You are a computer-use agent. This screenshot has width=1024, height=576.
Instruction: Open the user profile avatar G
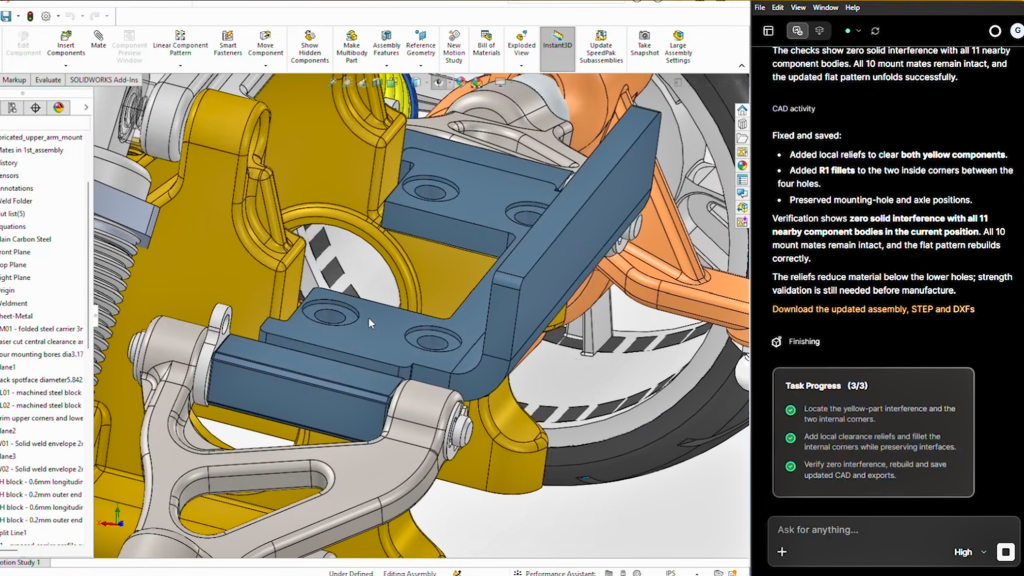[1017, 31]
